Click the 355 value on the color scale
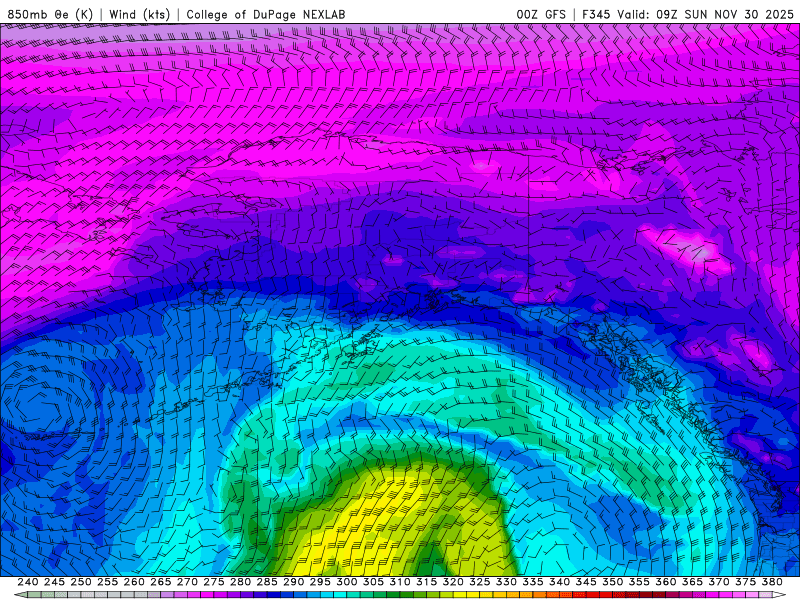Image resolution: width=800 pixels, height=600 pixels. (x=639, y=582)
